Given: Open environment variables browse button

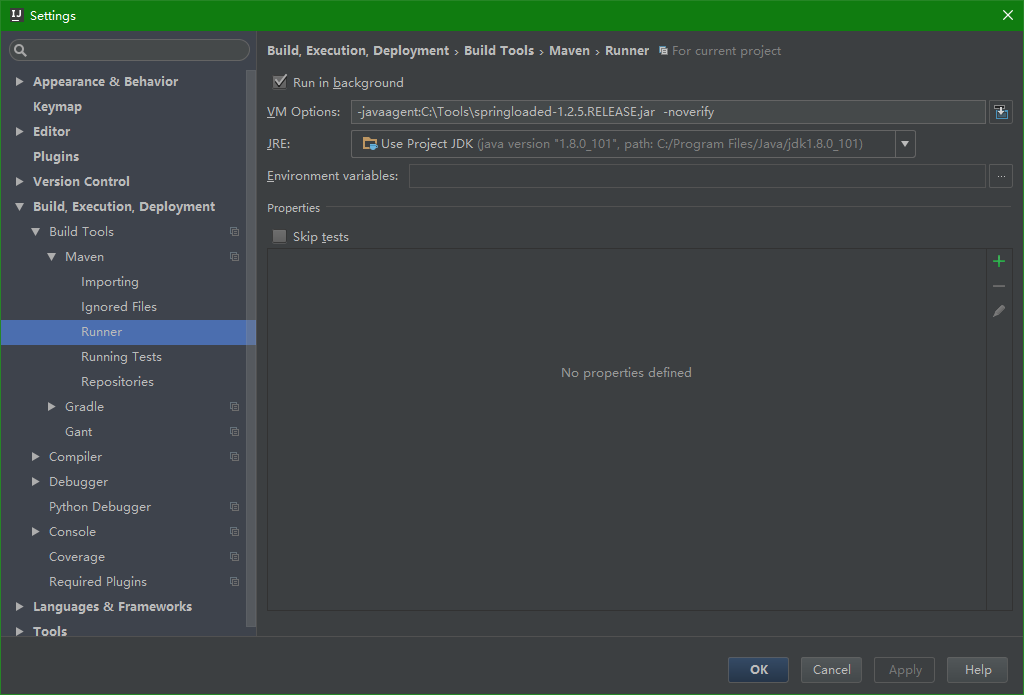Looking at the screenshot, I should (1000, 176).
